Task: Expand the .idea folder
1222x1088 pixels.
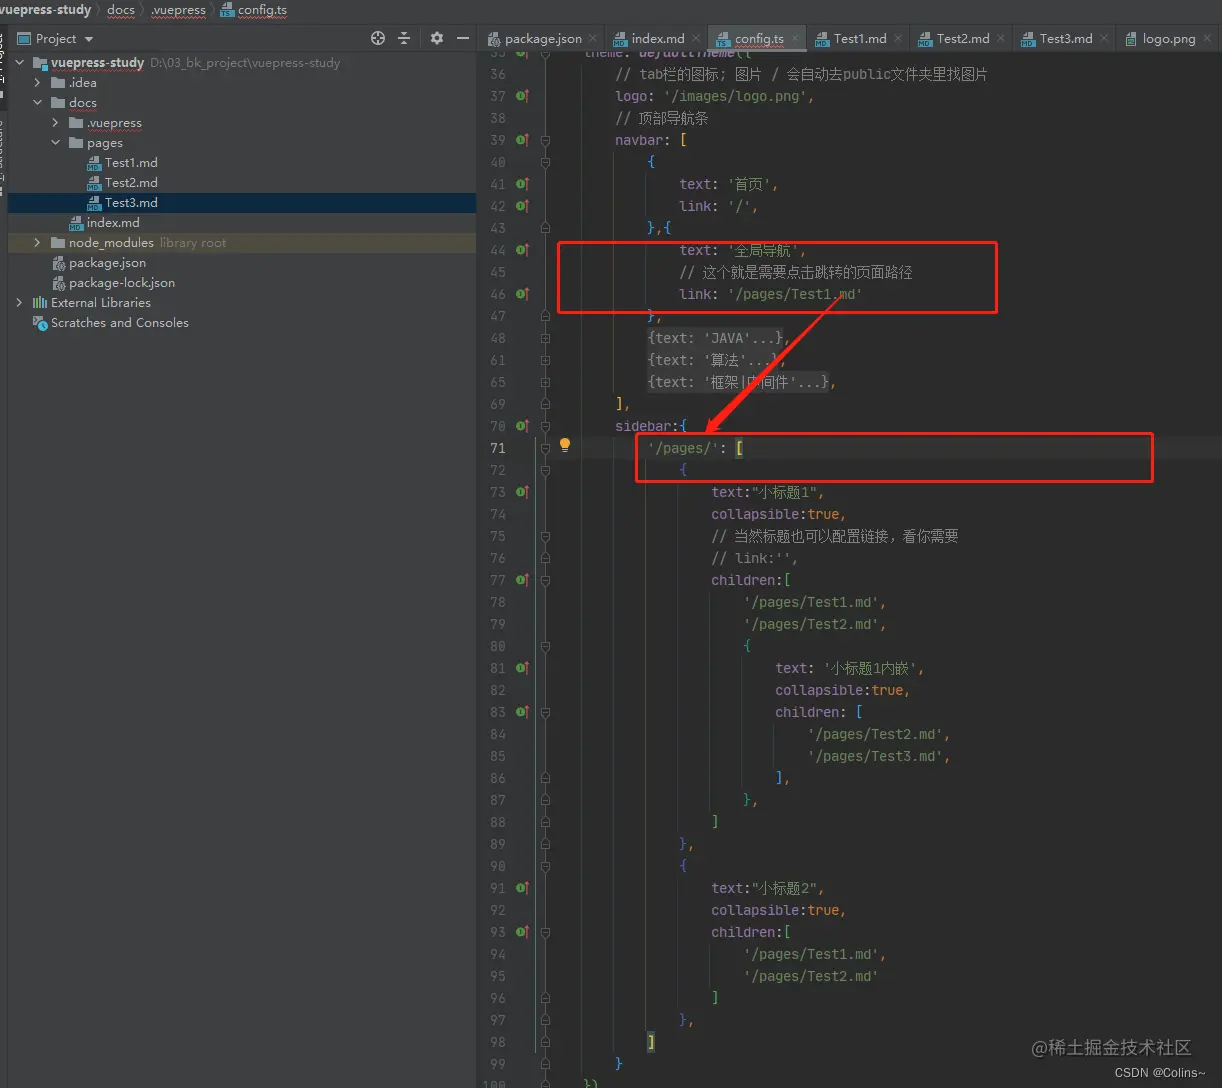Action: click(x=38, y=82)
